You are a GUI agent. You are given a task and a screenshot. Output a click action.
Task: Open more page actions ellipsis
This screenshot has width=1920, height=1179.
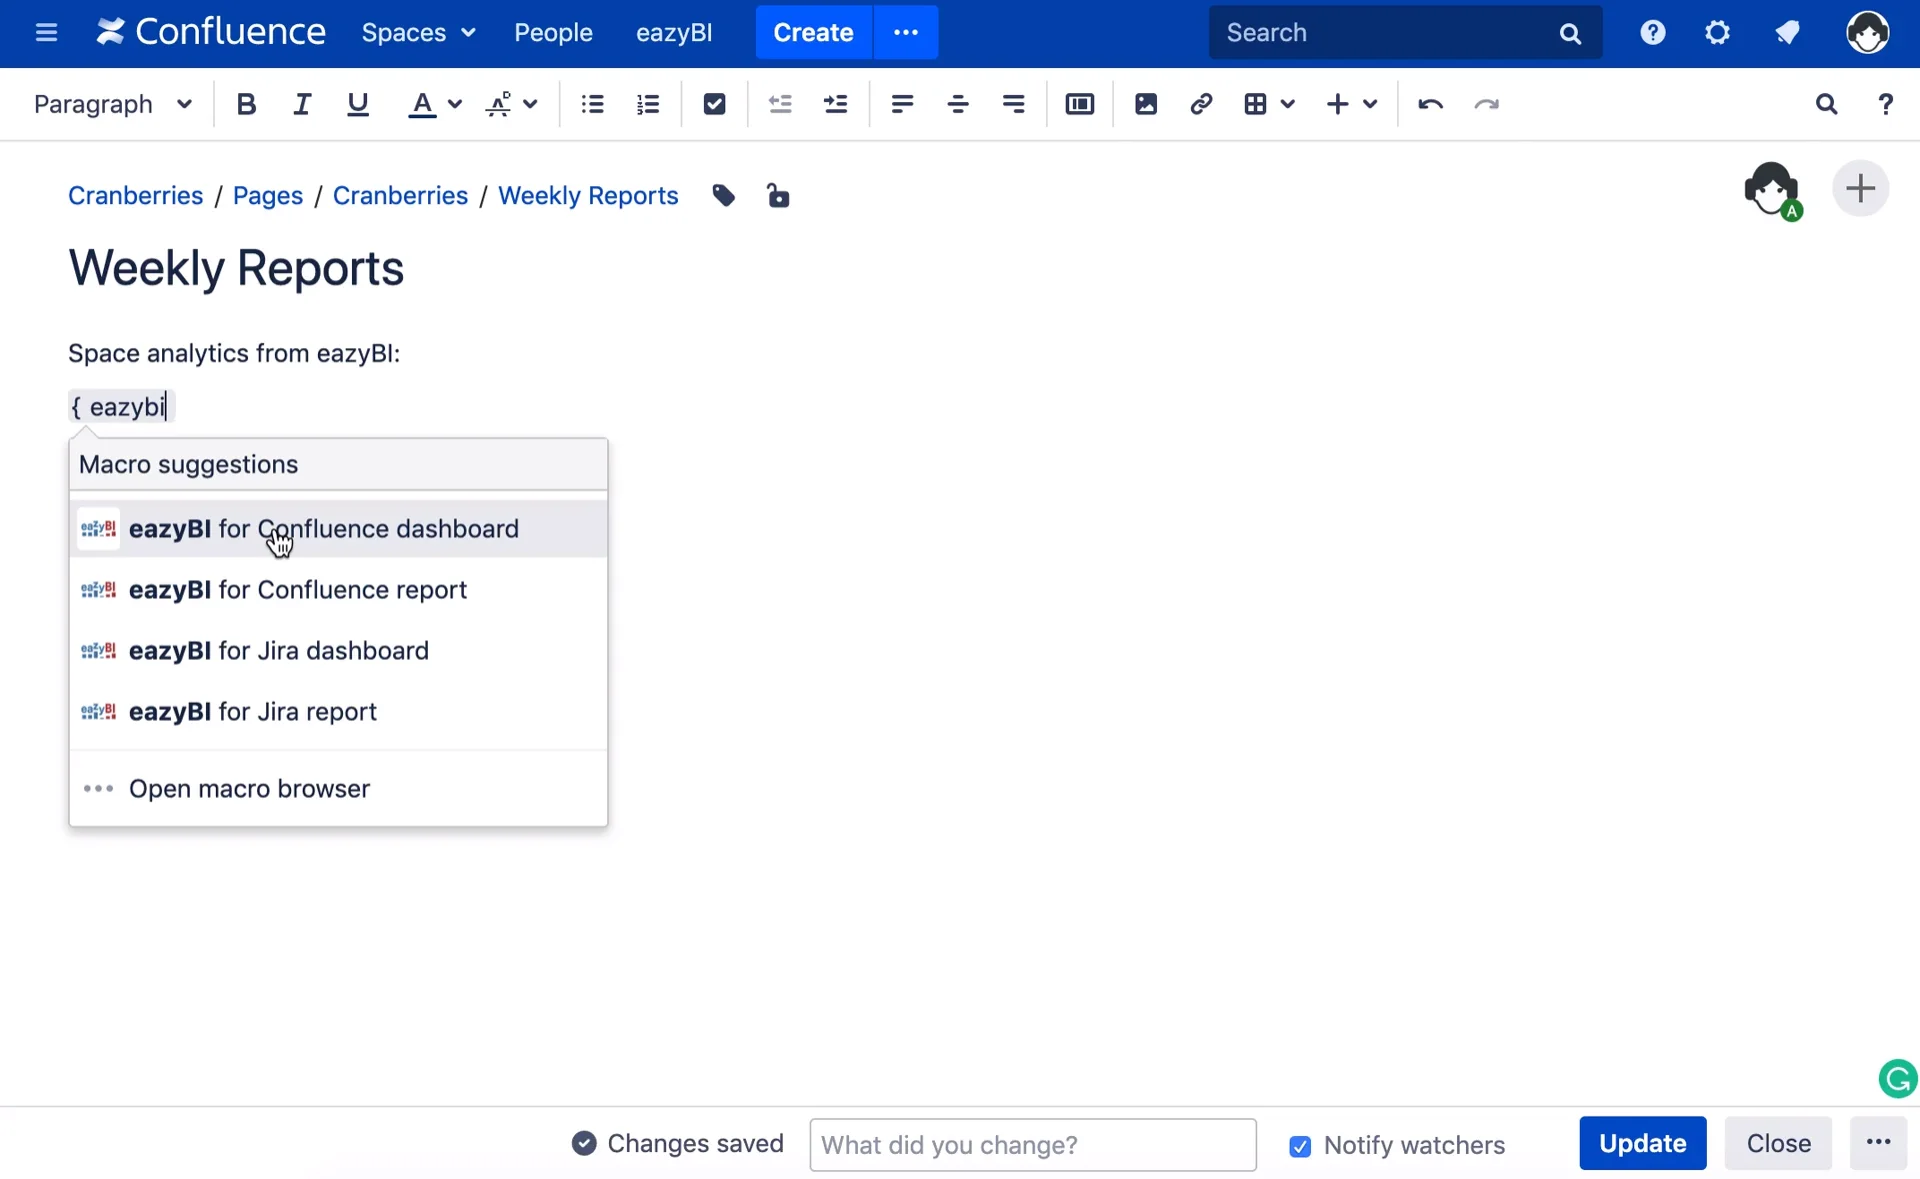(1879, 1143)
